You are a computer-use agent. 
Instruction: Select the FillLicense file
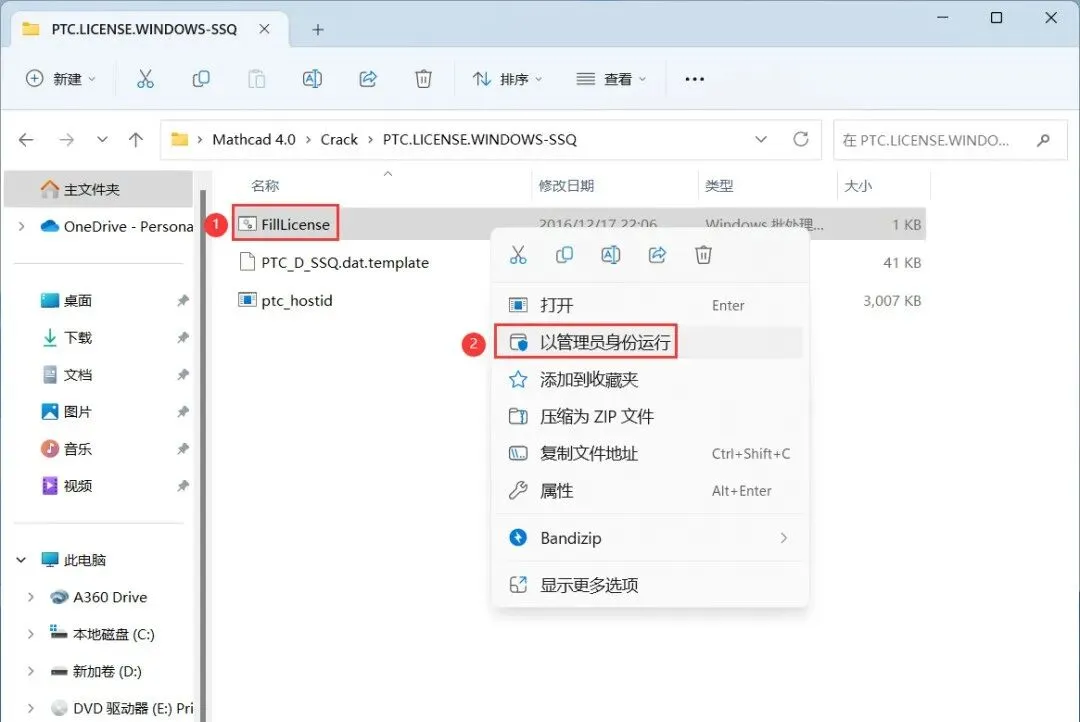[284, 224]
